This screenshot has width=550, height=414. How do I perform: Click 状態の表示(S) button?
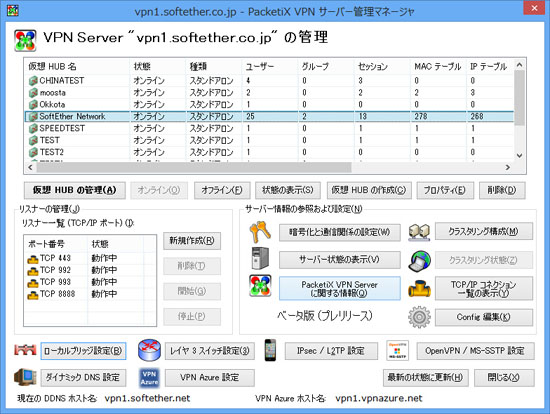[288, 190]
